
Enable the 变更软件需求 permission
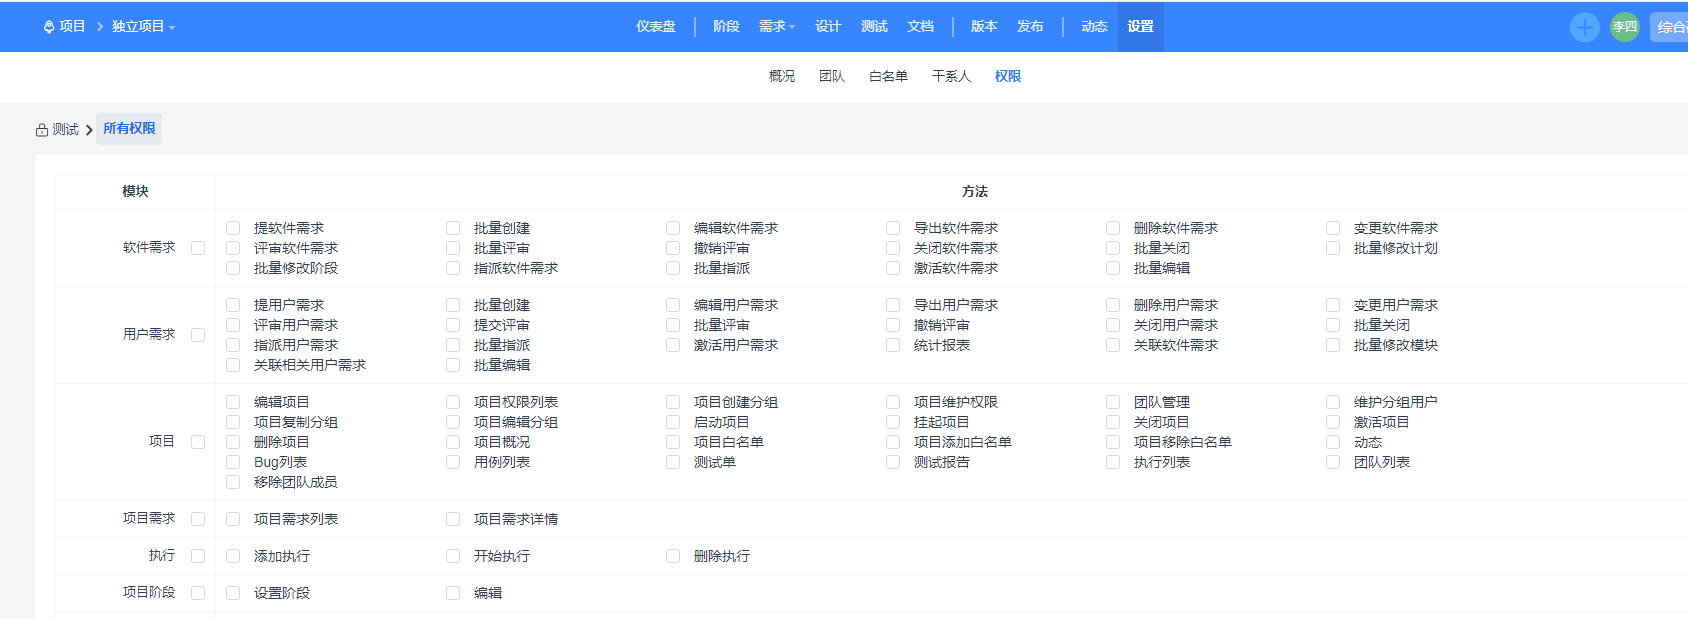click(x=1333, y=228)
